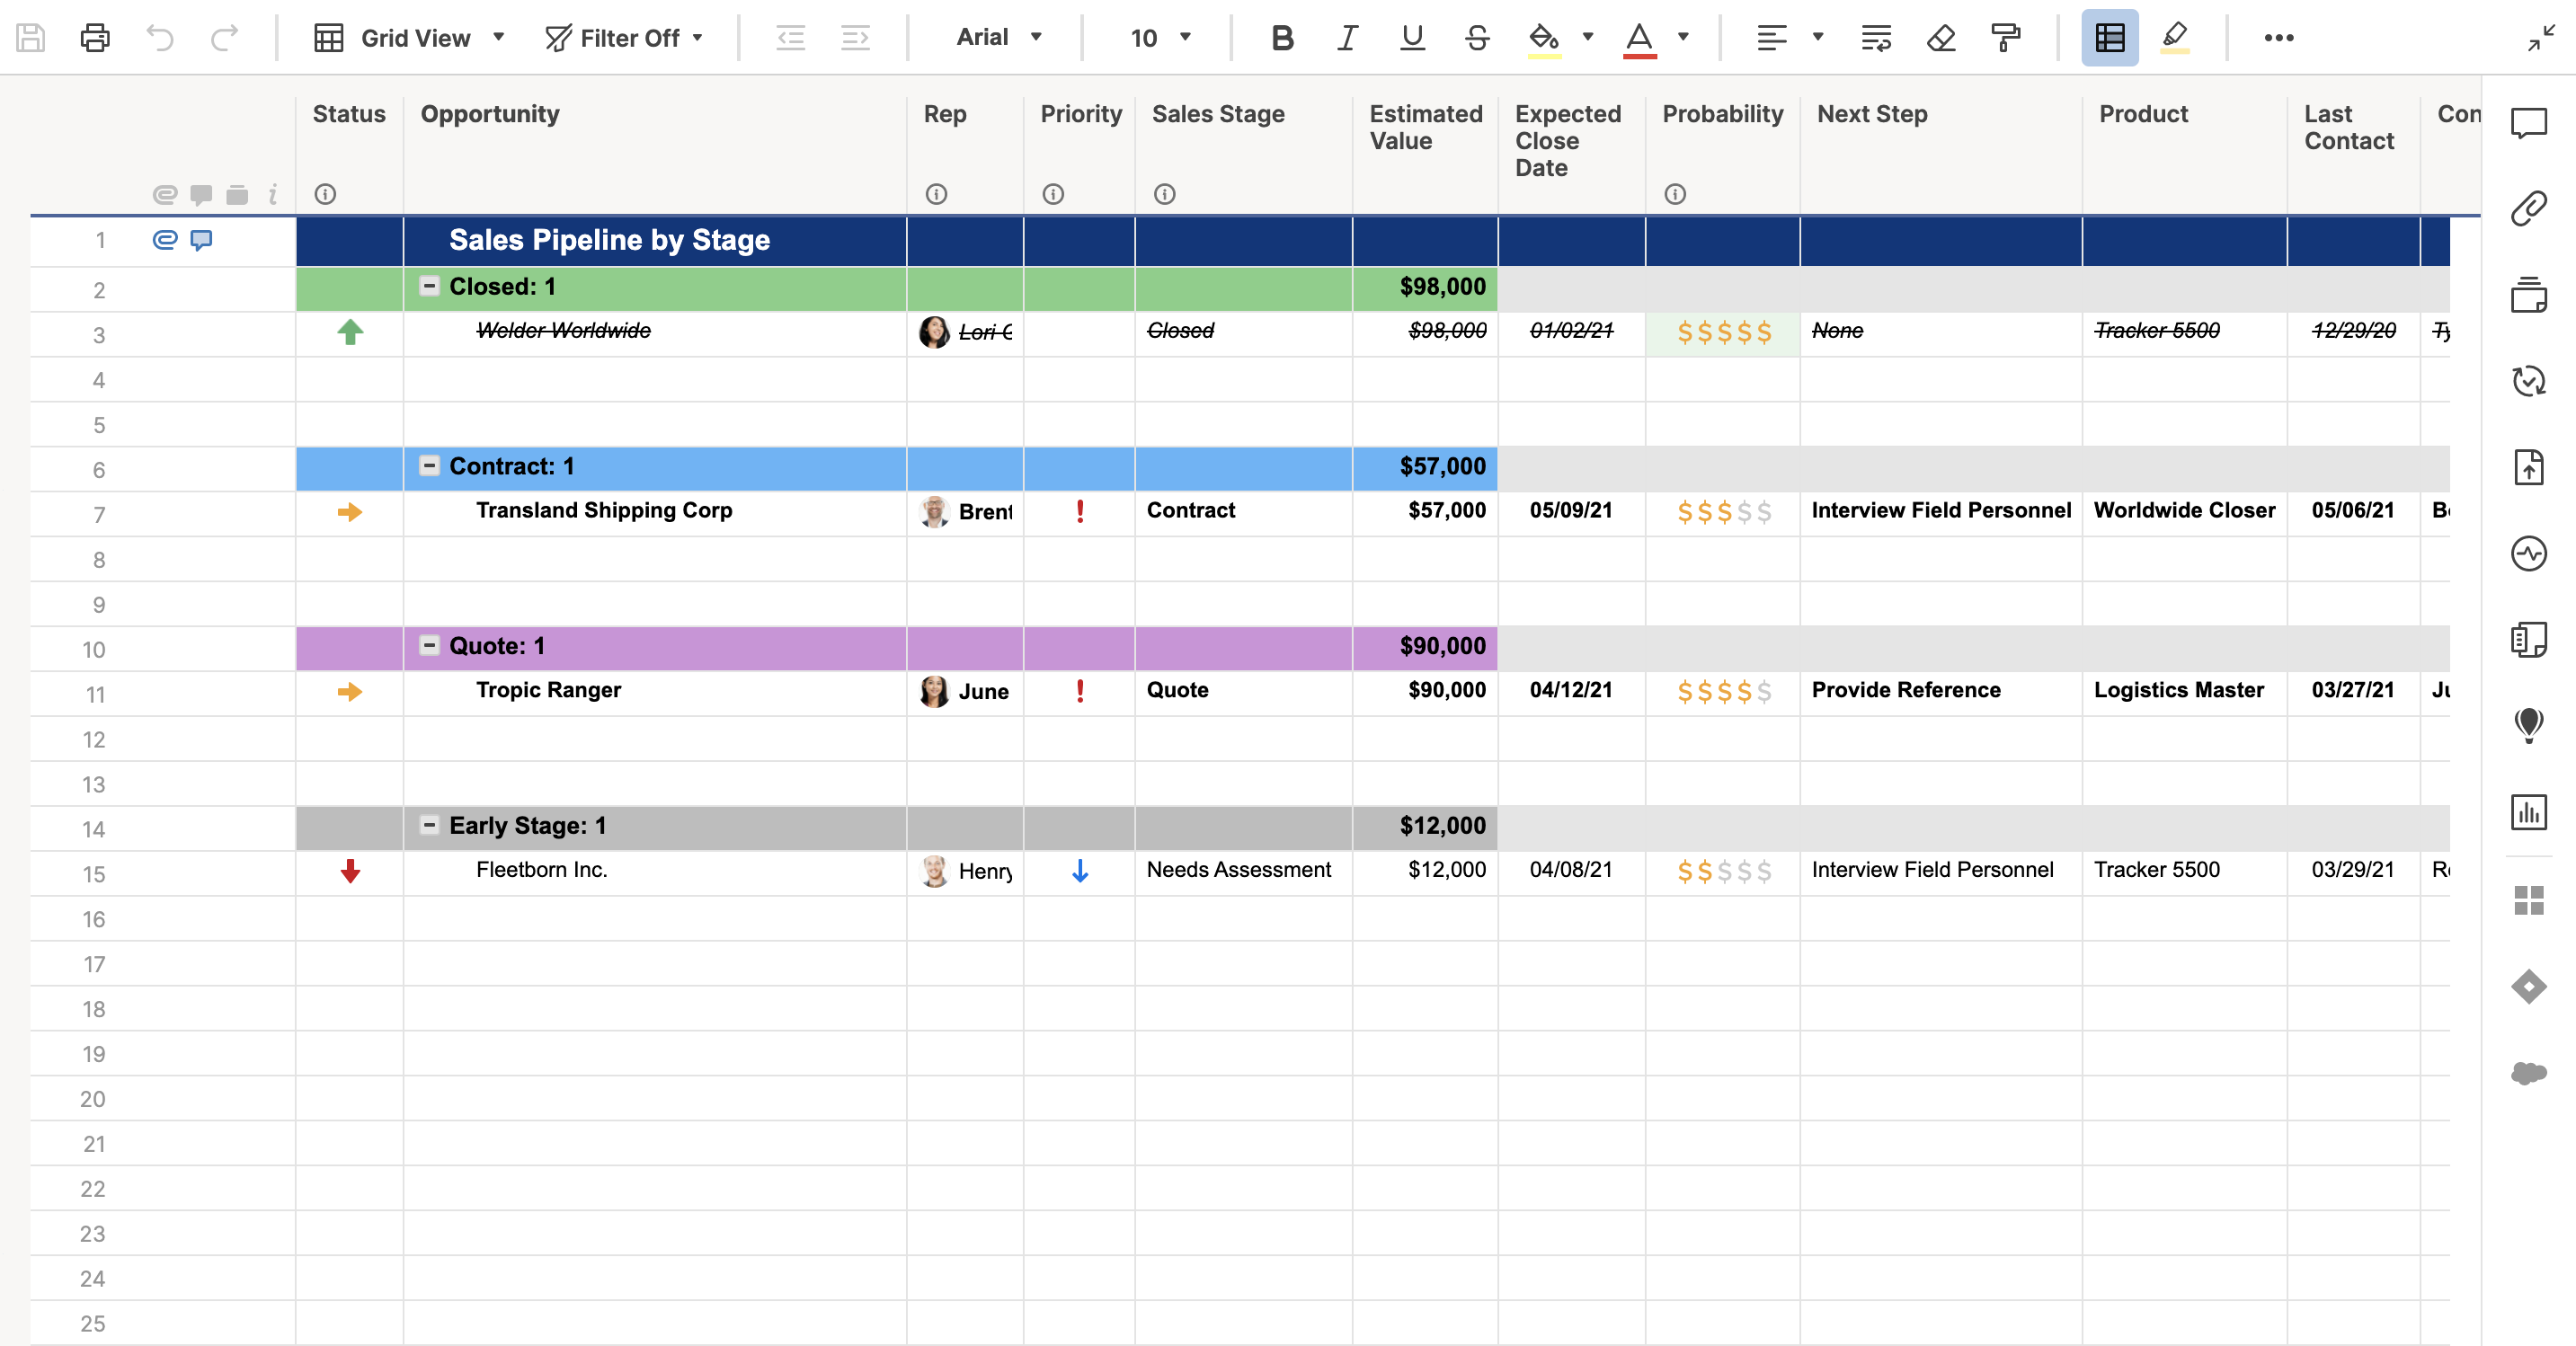Viewport: 2576px width, 1346px height.
Task: Toggle conditional formatting grid button
Action: pos(2109,38)
